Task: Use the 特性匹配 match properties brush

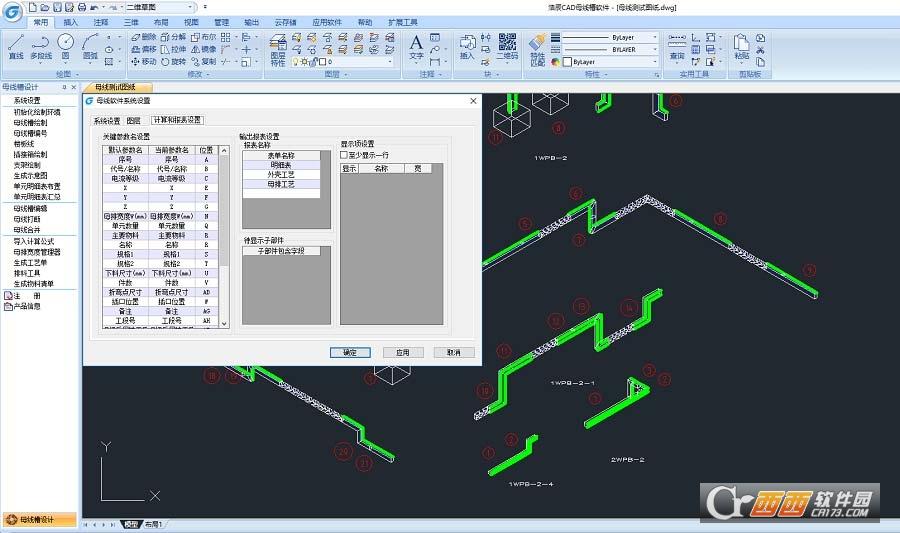Action: [537, 50]
